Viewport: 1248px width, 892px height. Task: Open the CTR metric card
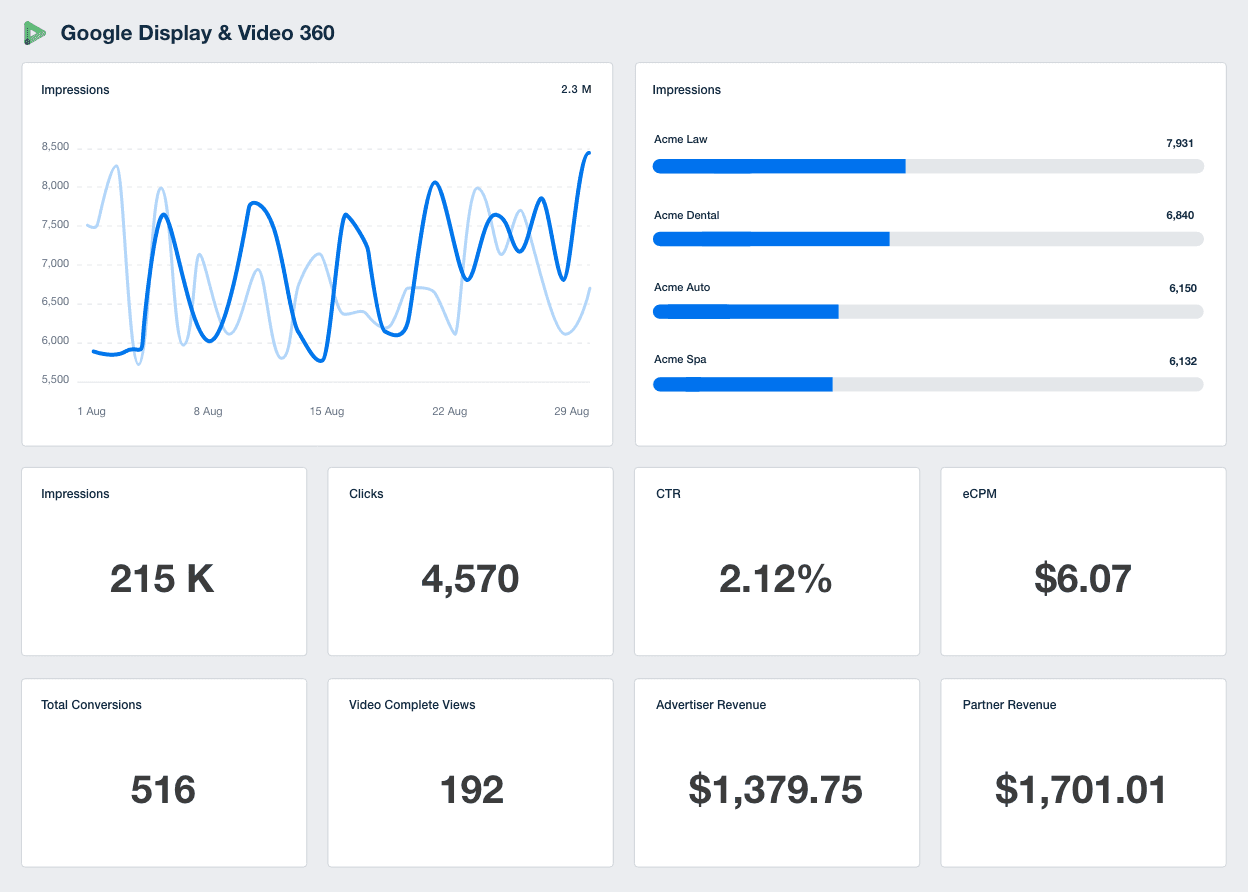tap(776, 561)
